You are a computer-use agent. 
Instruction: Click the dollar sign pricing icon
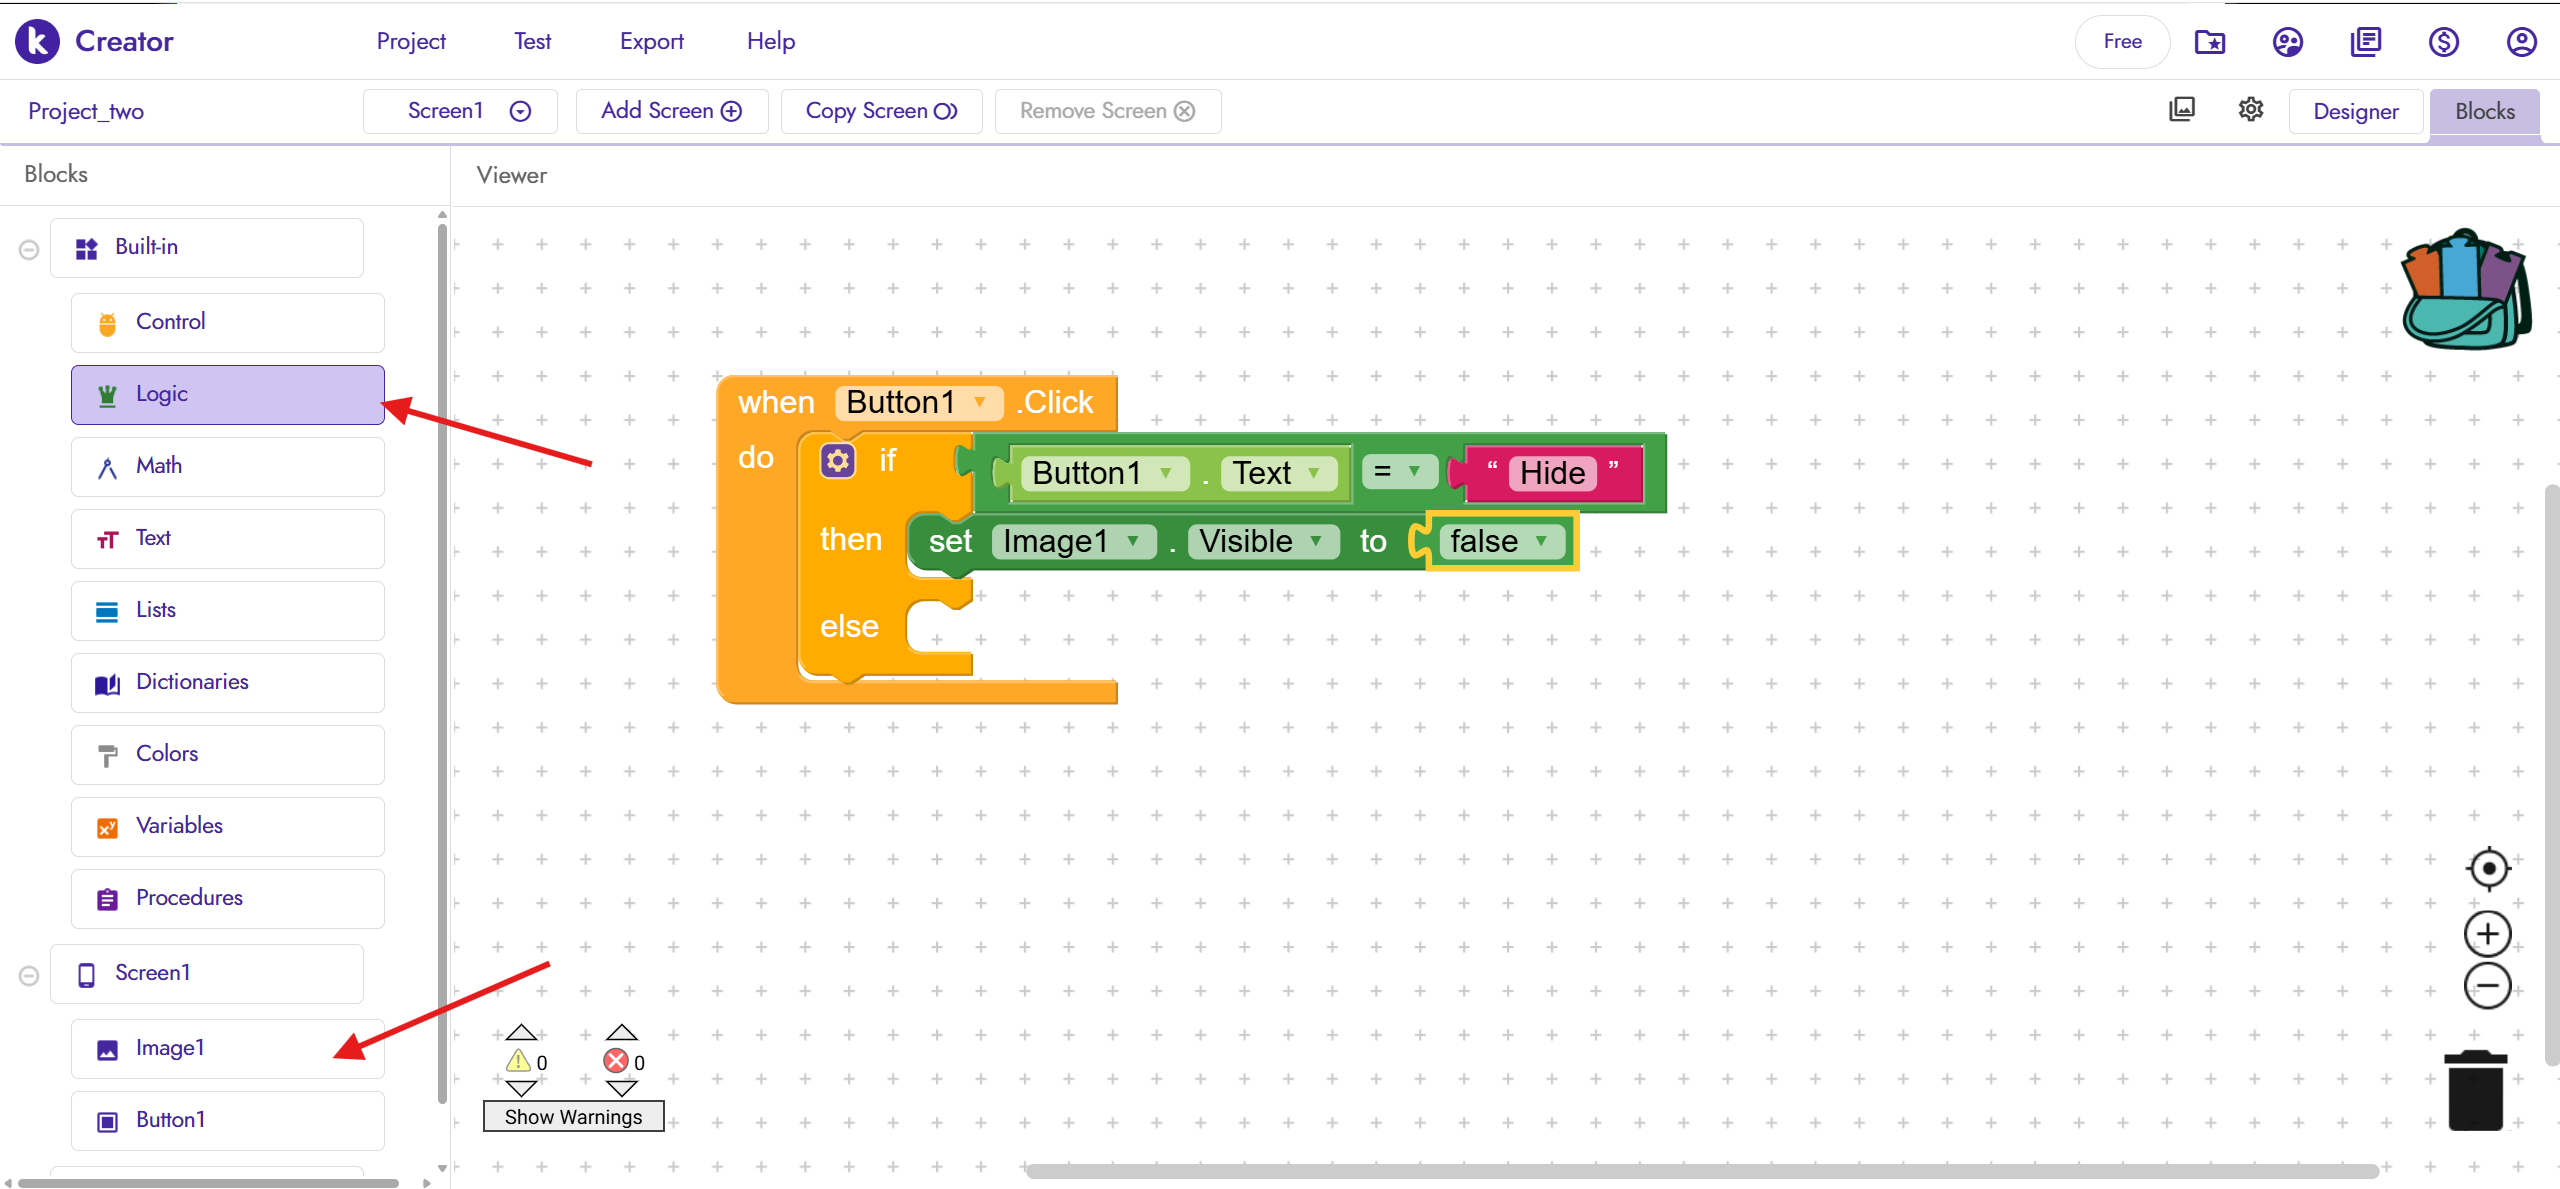pos(2443,42)
